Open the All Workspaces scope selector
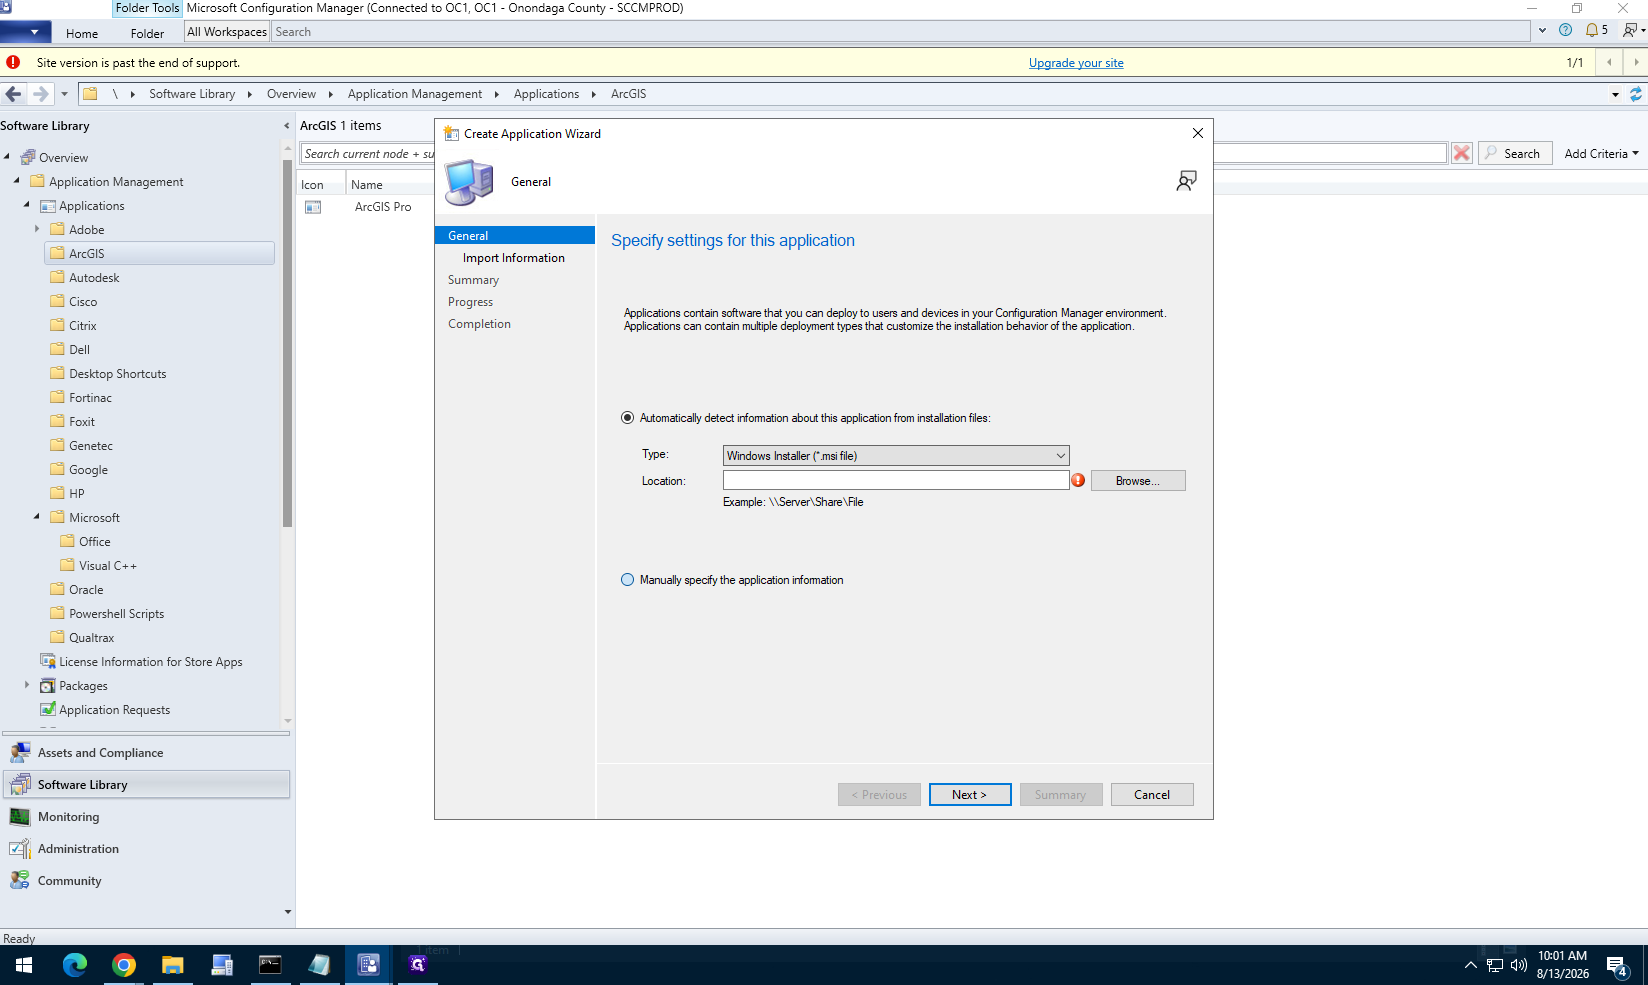The height and width of the screenshot is (985, 1648). point(227,32)
